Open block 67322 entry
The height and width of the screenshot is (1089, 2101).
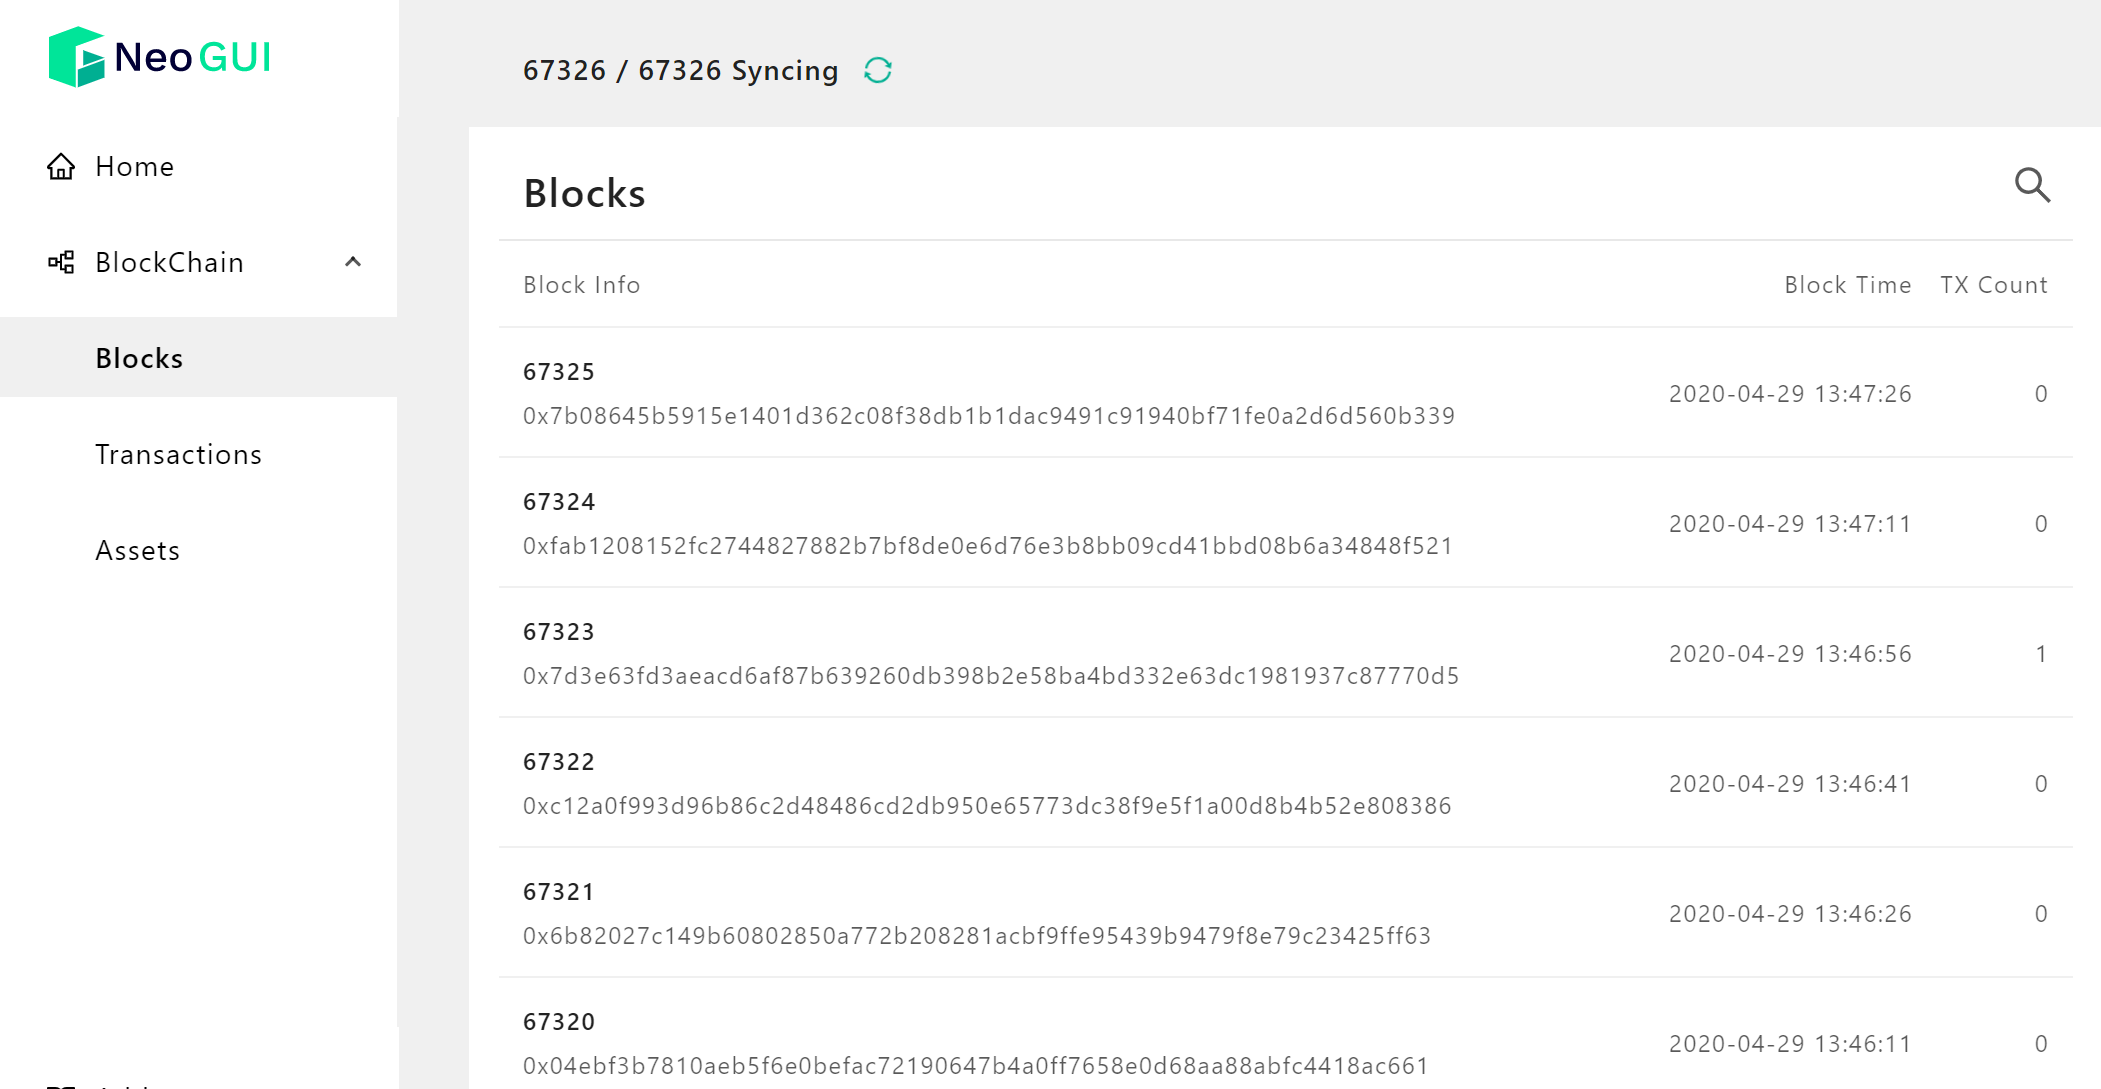tap(1285, 783)
